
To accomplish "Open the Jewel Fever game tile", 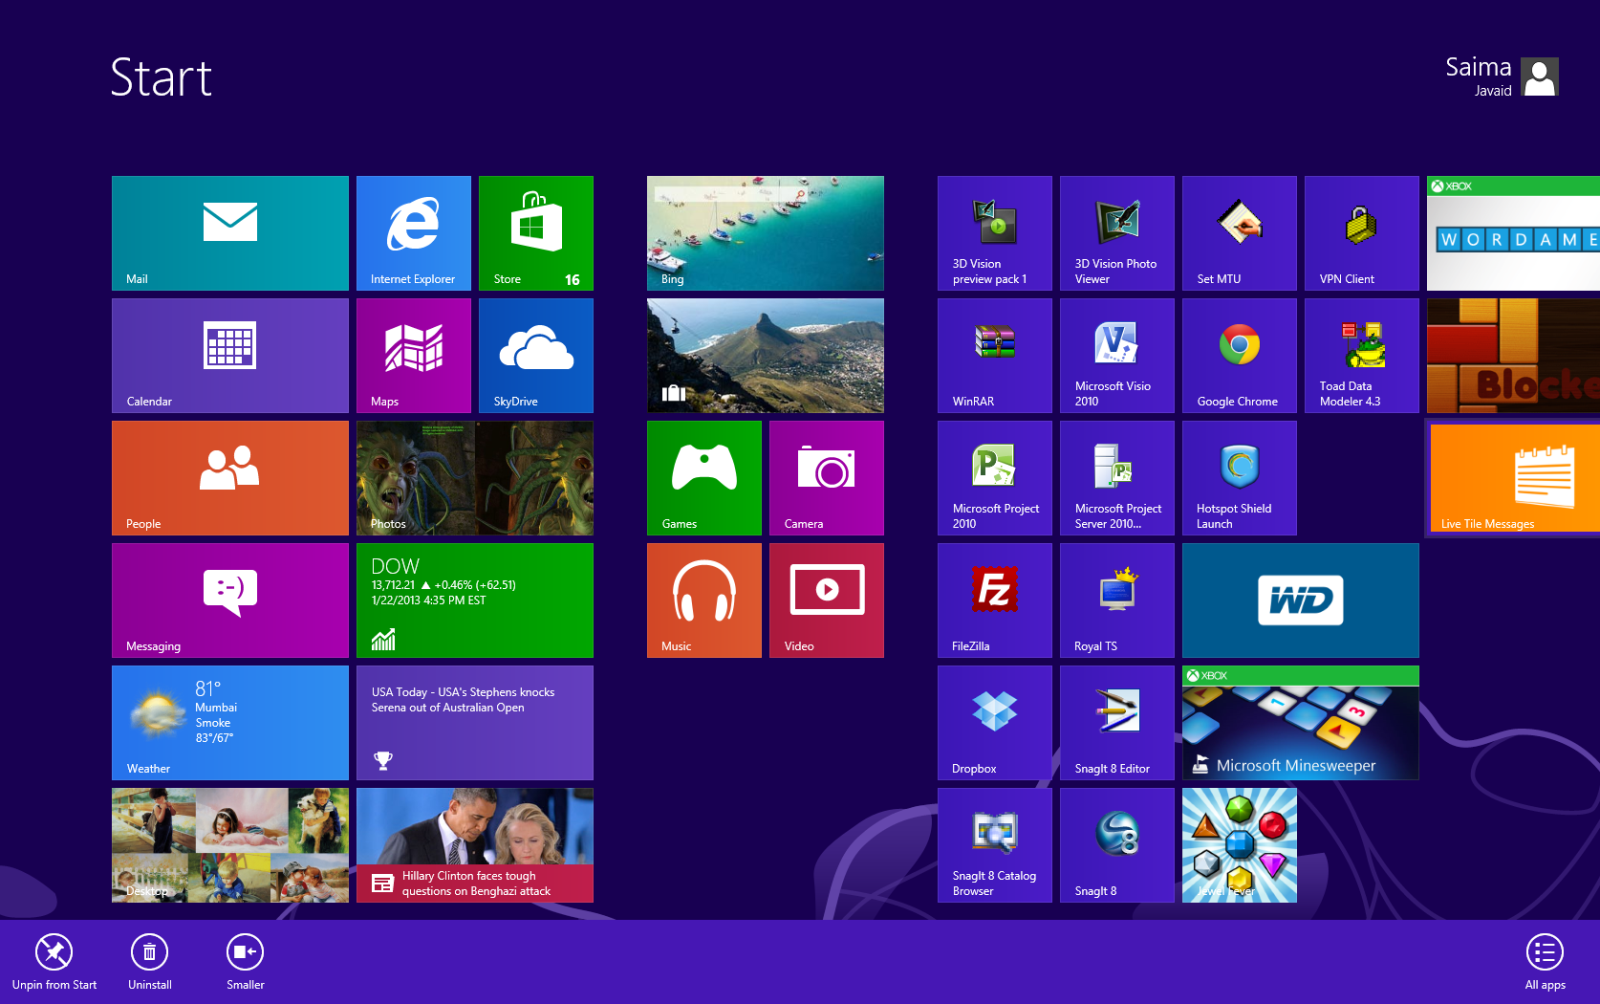I will (1239, 845).
